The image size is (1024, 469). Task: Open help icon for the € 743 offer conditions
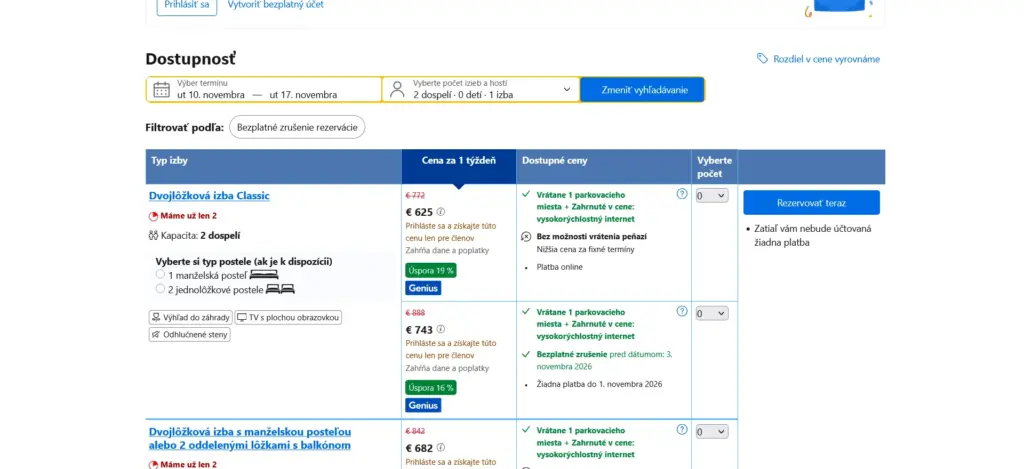682,312
